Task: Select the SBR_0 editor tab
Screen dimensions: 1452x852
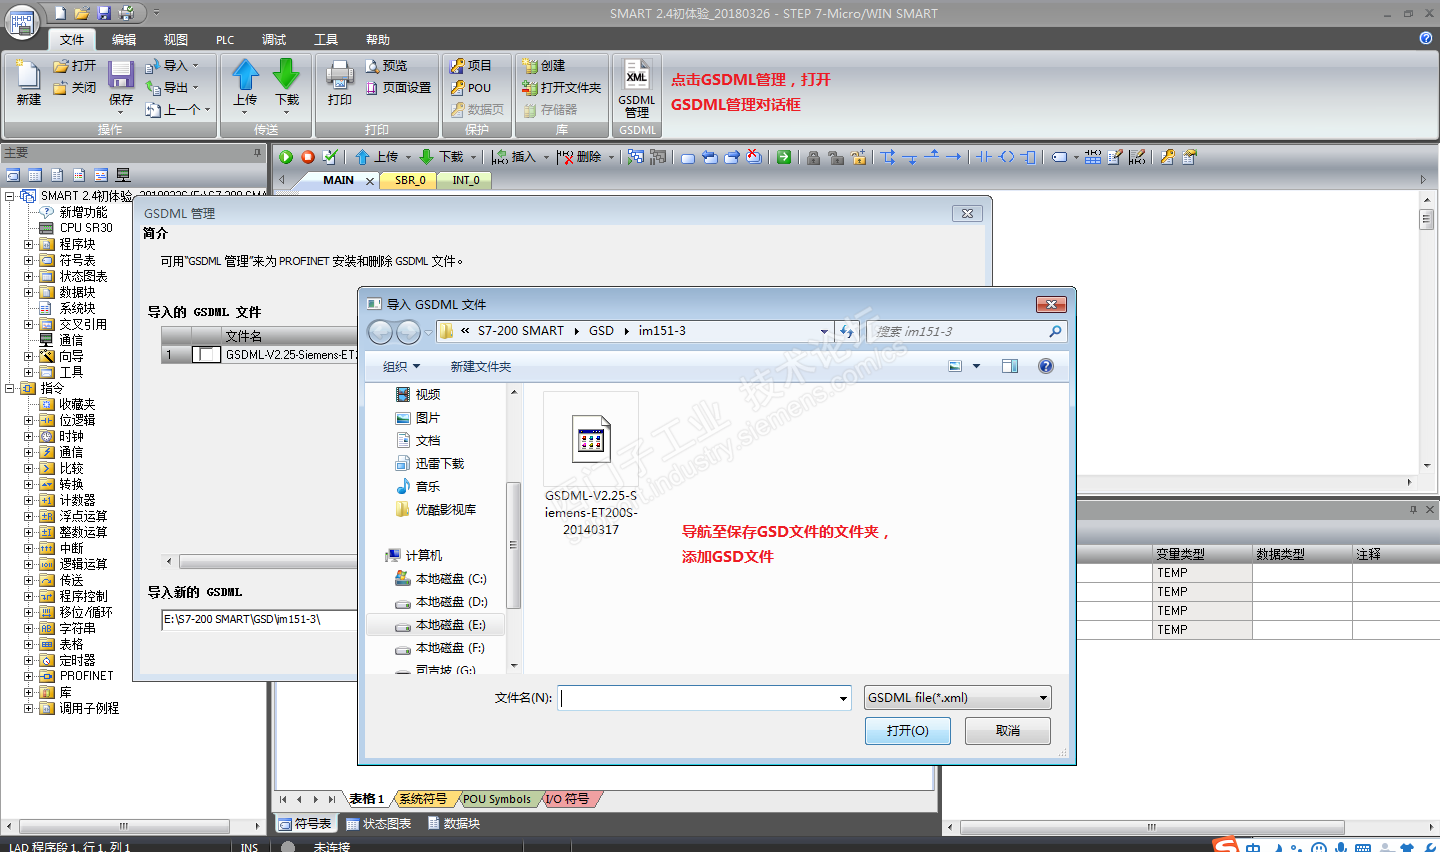Action: [x=410, y=180]
